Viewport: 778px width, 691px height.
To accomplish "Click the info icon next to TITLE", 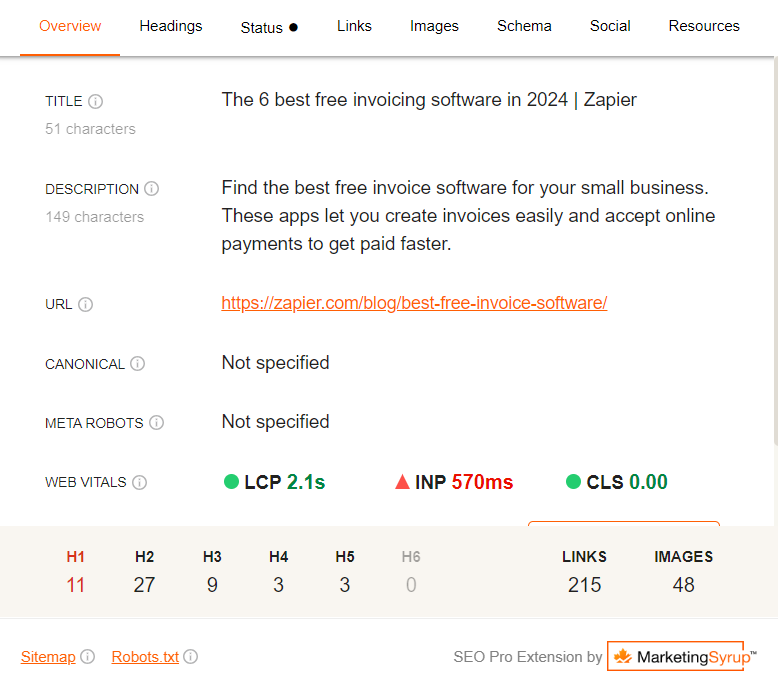I will 96,101.
